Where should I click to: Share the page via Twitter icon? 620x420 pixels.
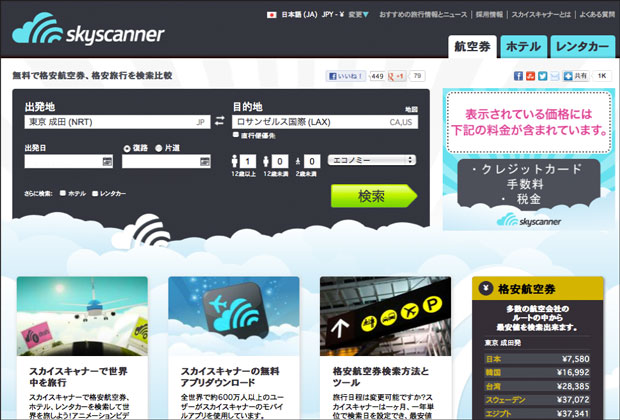pos(542,76)
